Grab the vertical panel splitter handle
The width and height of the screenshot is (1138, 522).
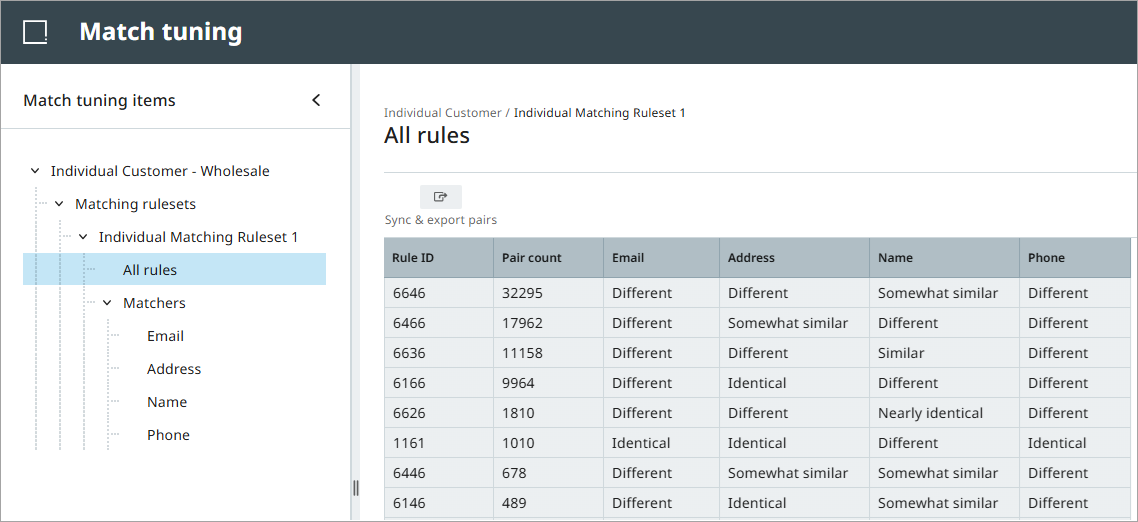(x=356, y=487)
